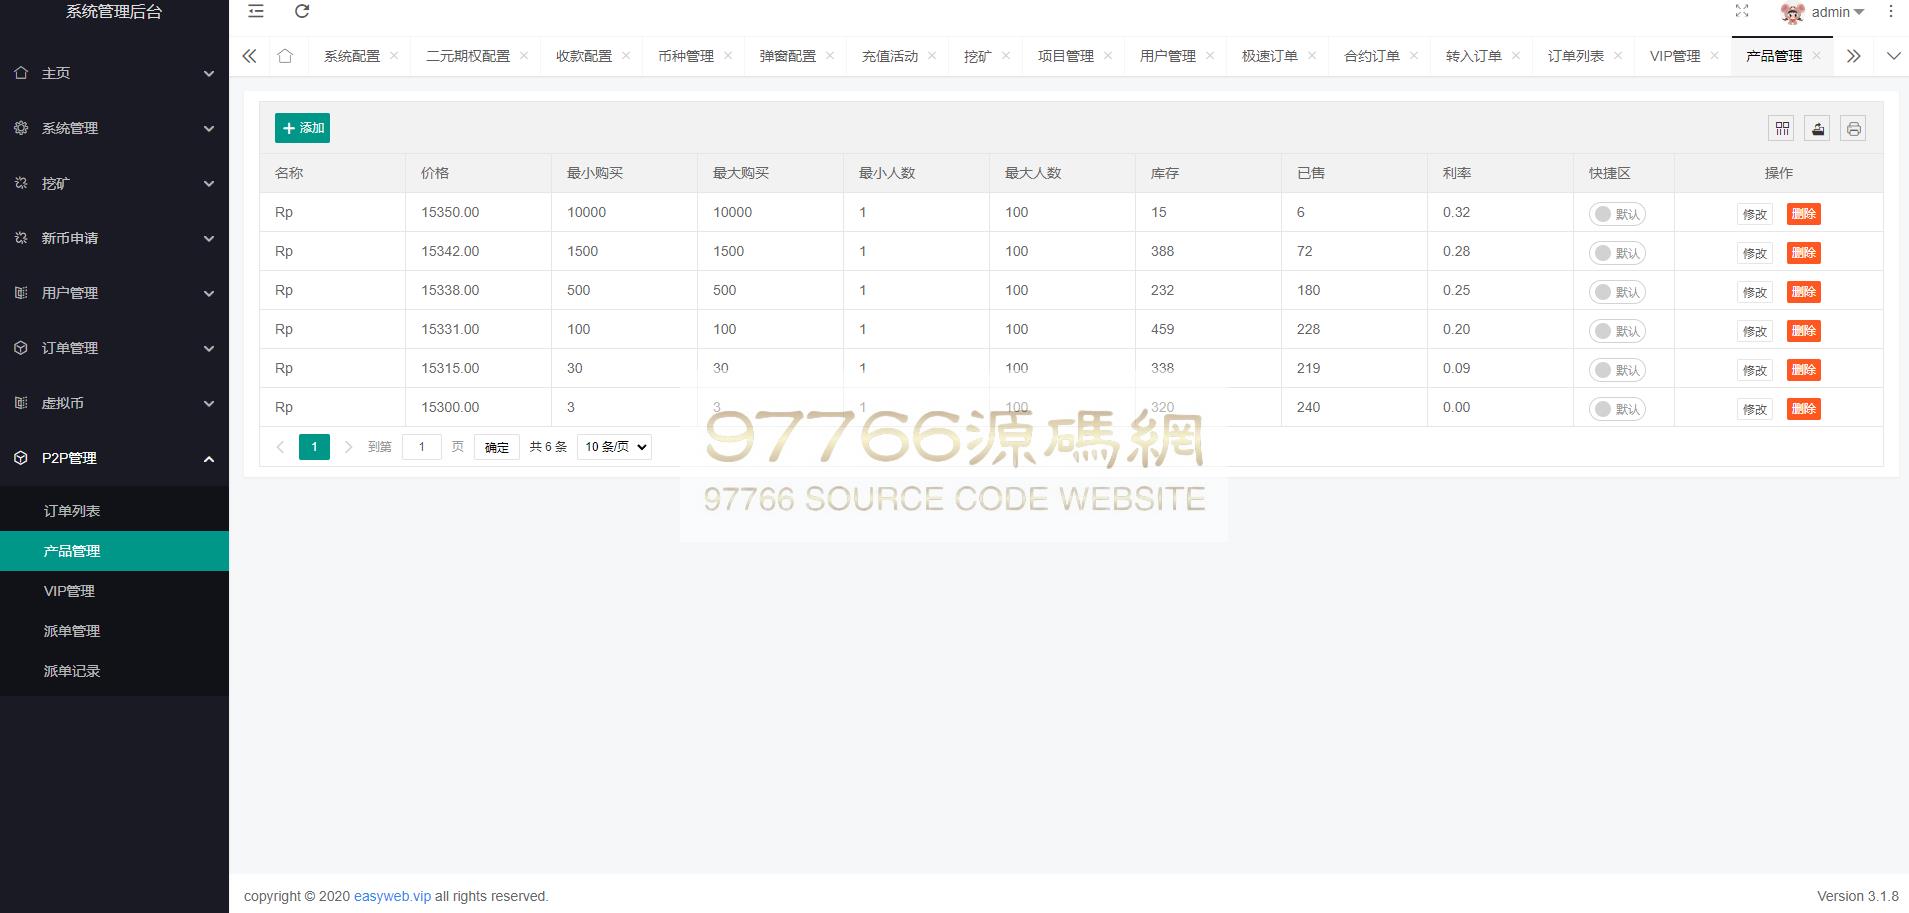
Task: Expand the 订单管理 sidebar menu
Action: 114,348
